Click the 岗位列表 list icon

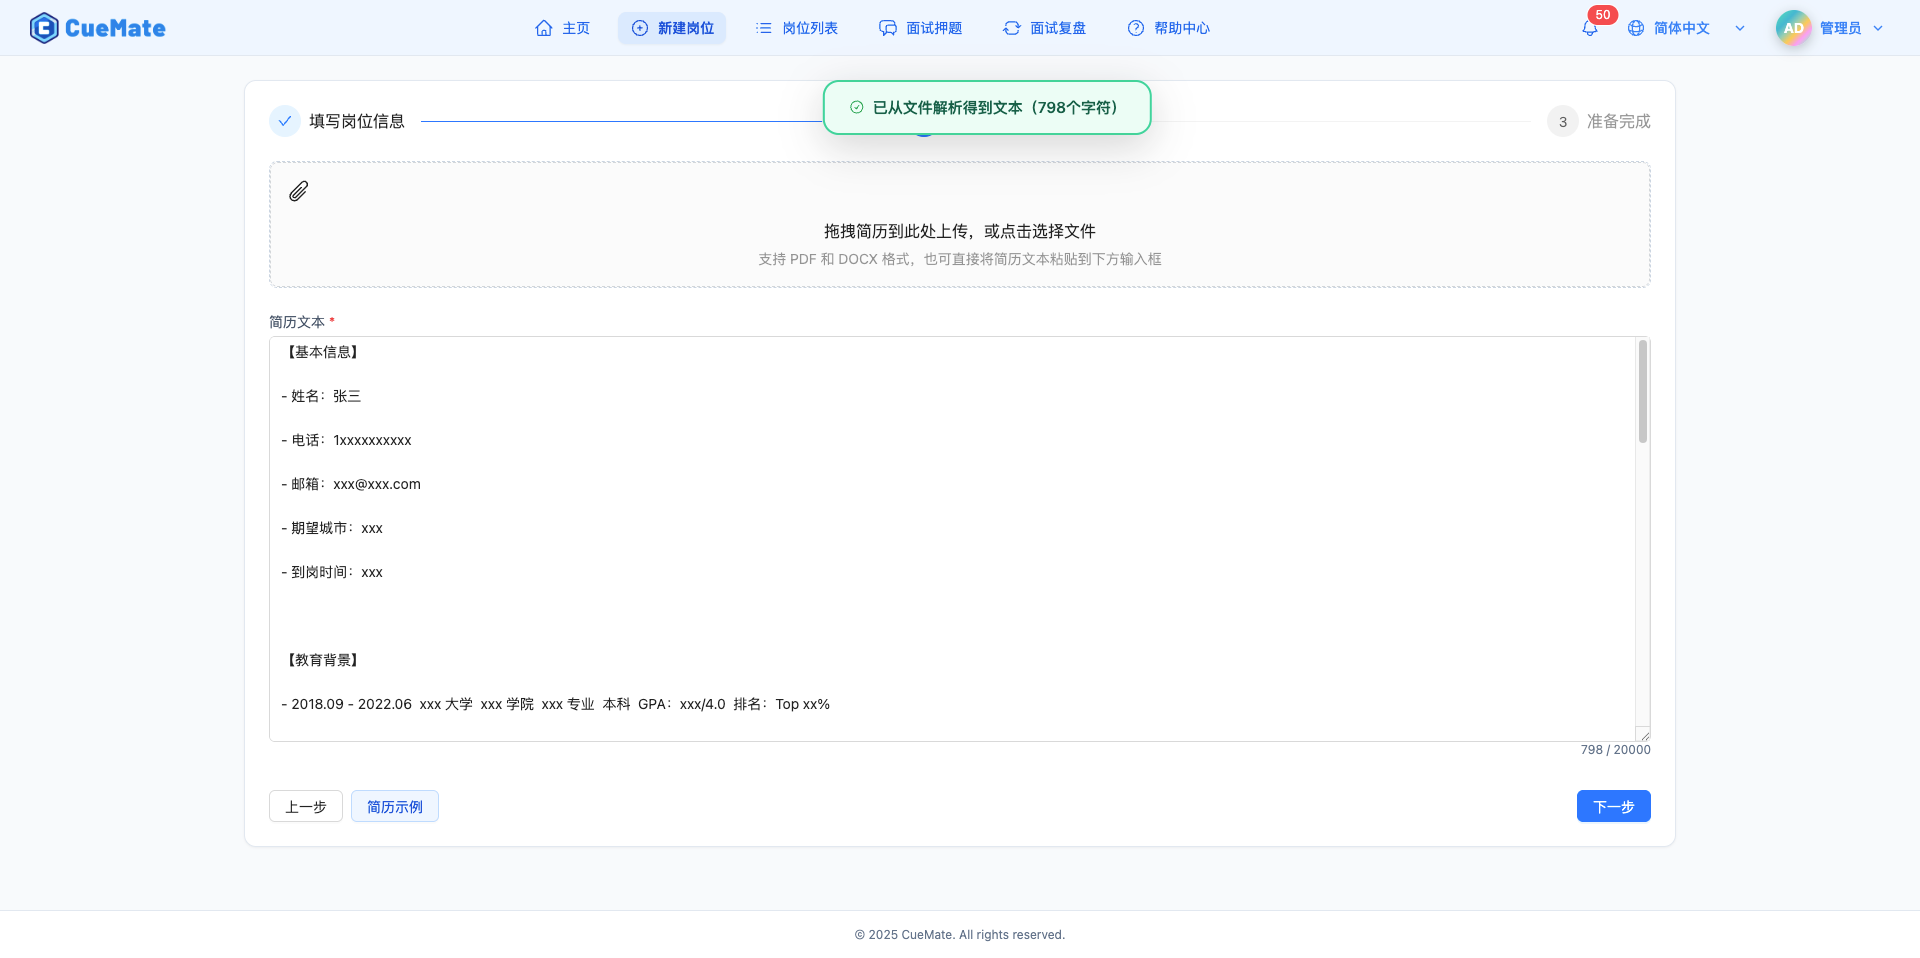[x=763, y=28]
